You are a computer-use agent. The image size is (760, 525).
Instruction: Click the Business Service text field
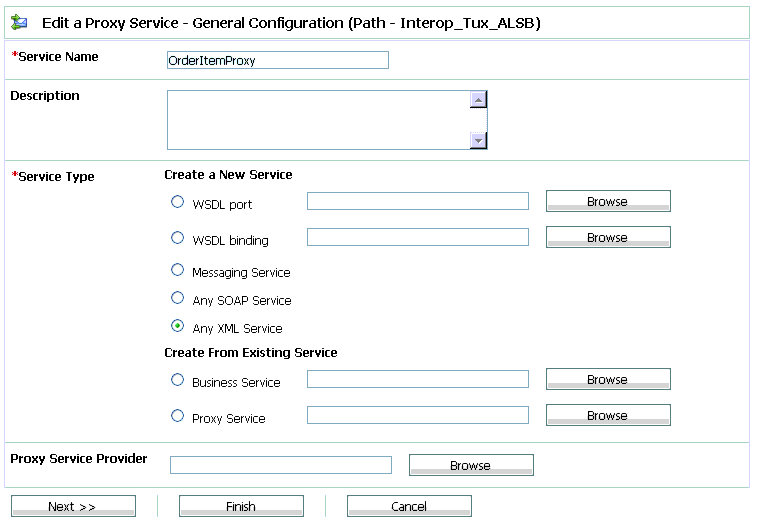(418, 379)
